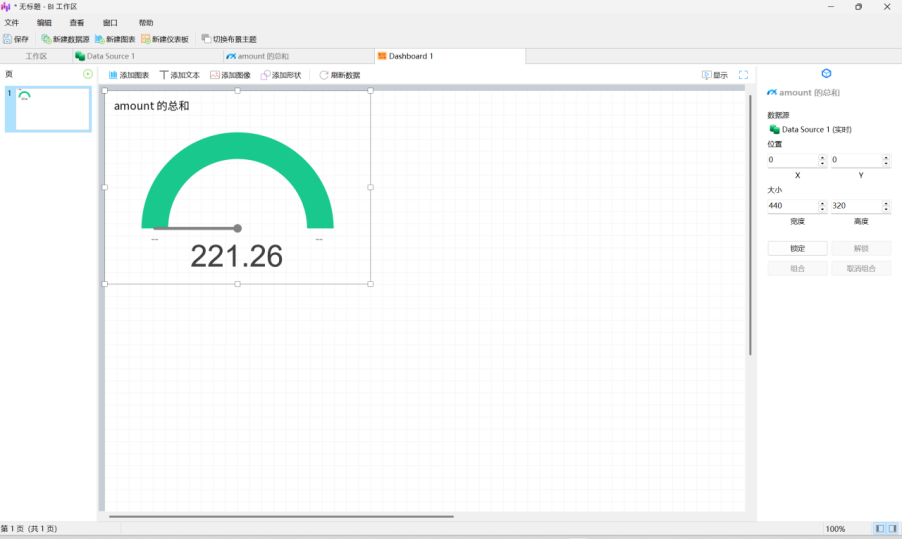This screenshot has width=903, height=539.
Task: Toggle the left panel visibility in status bar
Action: [x=880, y=528]
